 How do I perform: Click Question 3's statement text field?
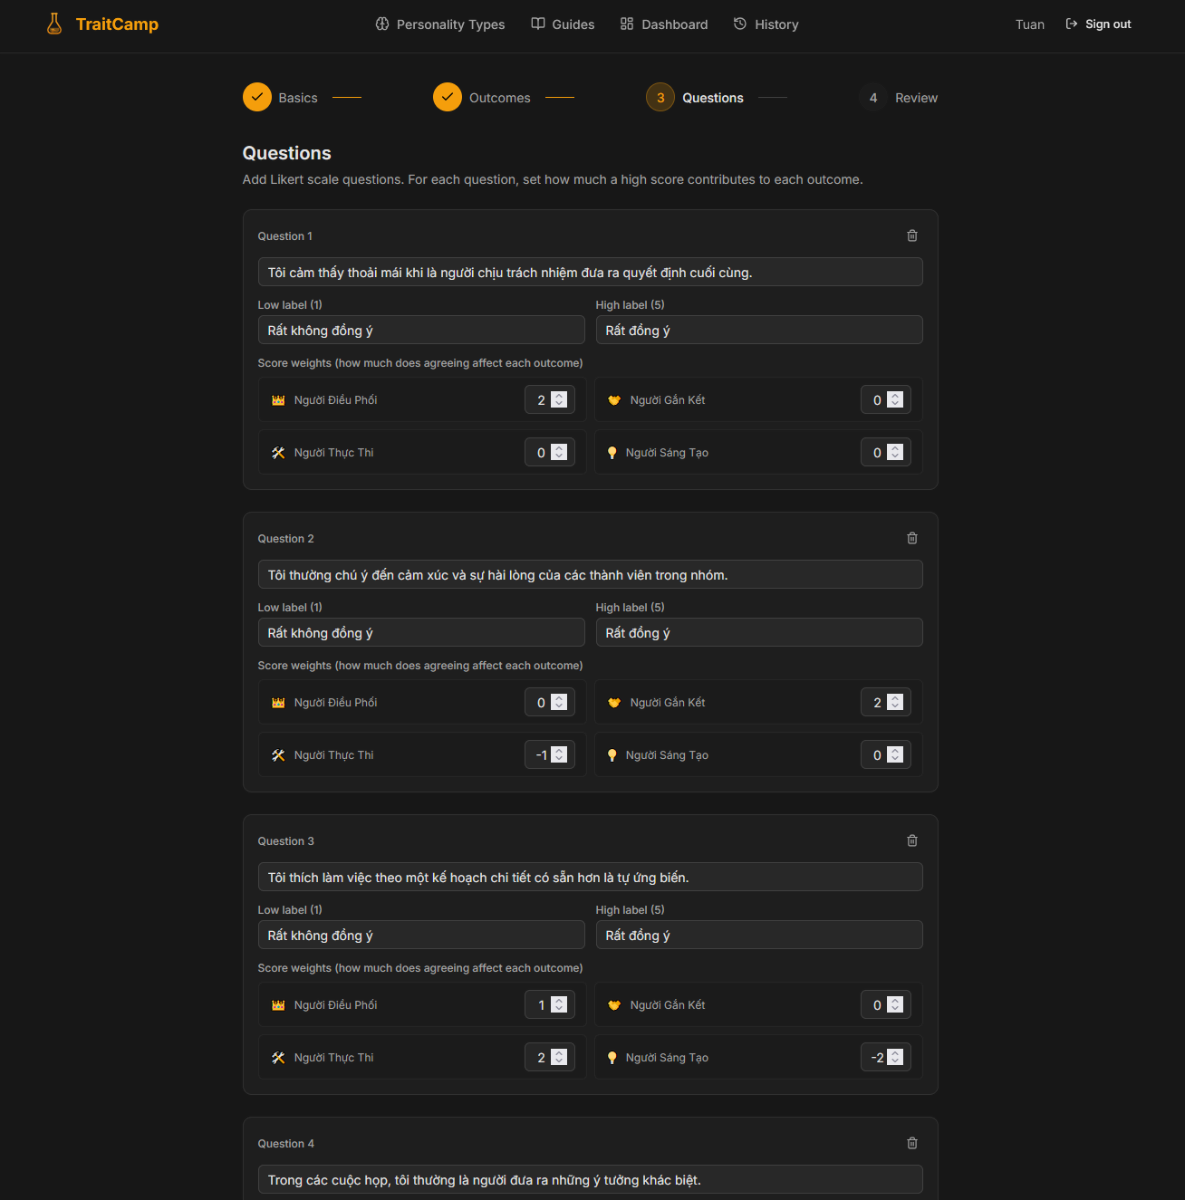coord(589,876)
